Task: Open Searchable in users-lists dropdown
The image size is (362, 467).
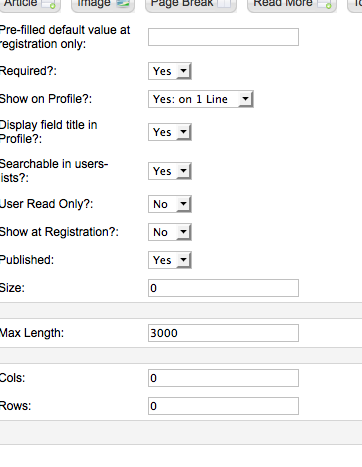Action: click(170, 171)
